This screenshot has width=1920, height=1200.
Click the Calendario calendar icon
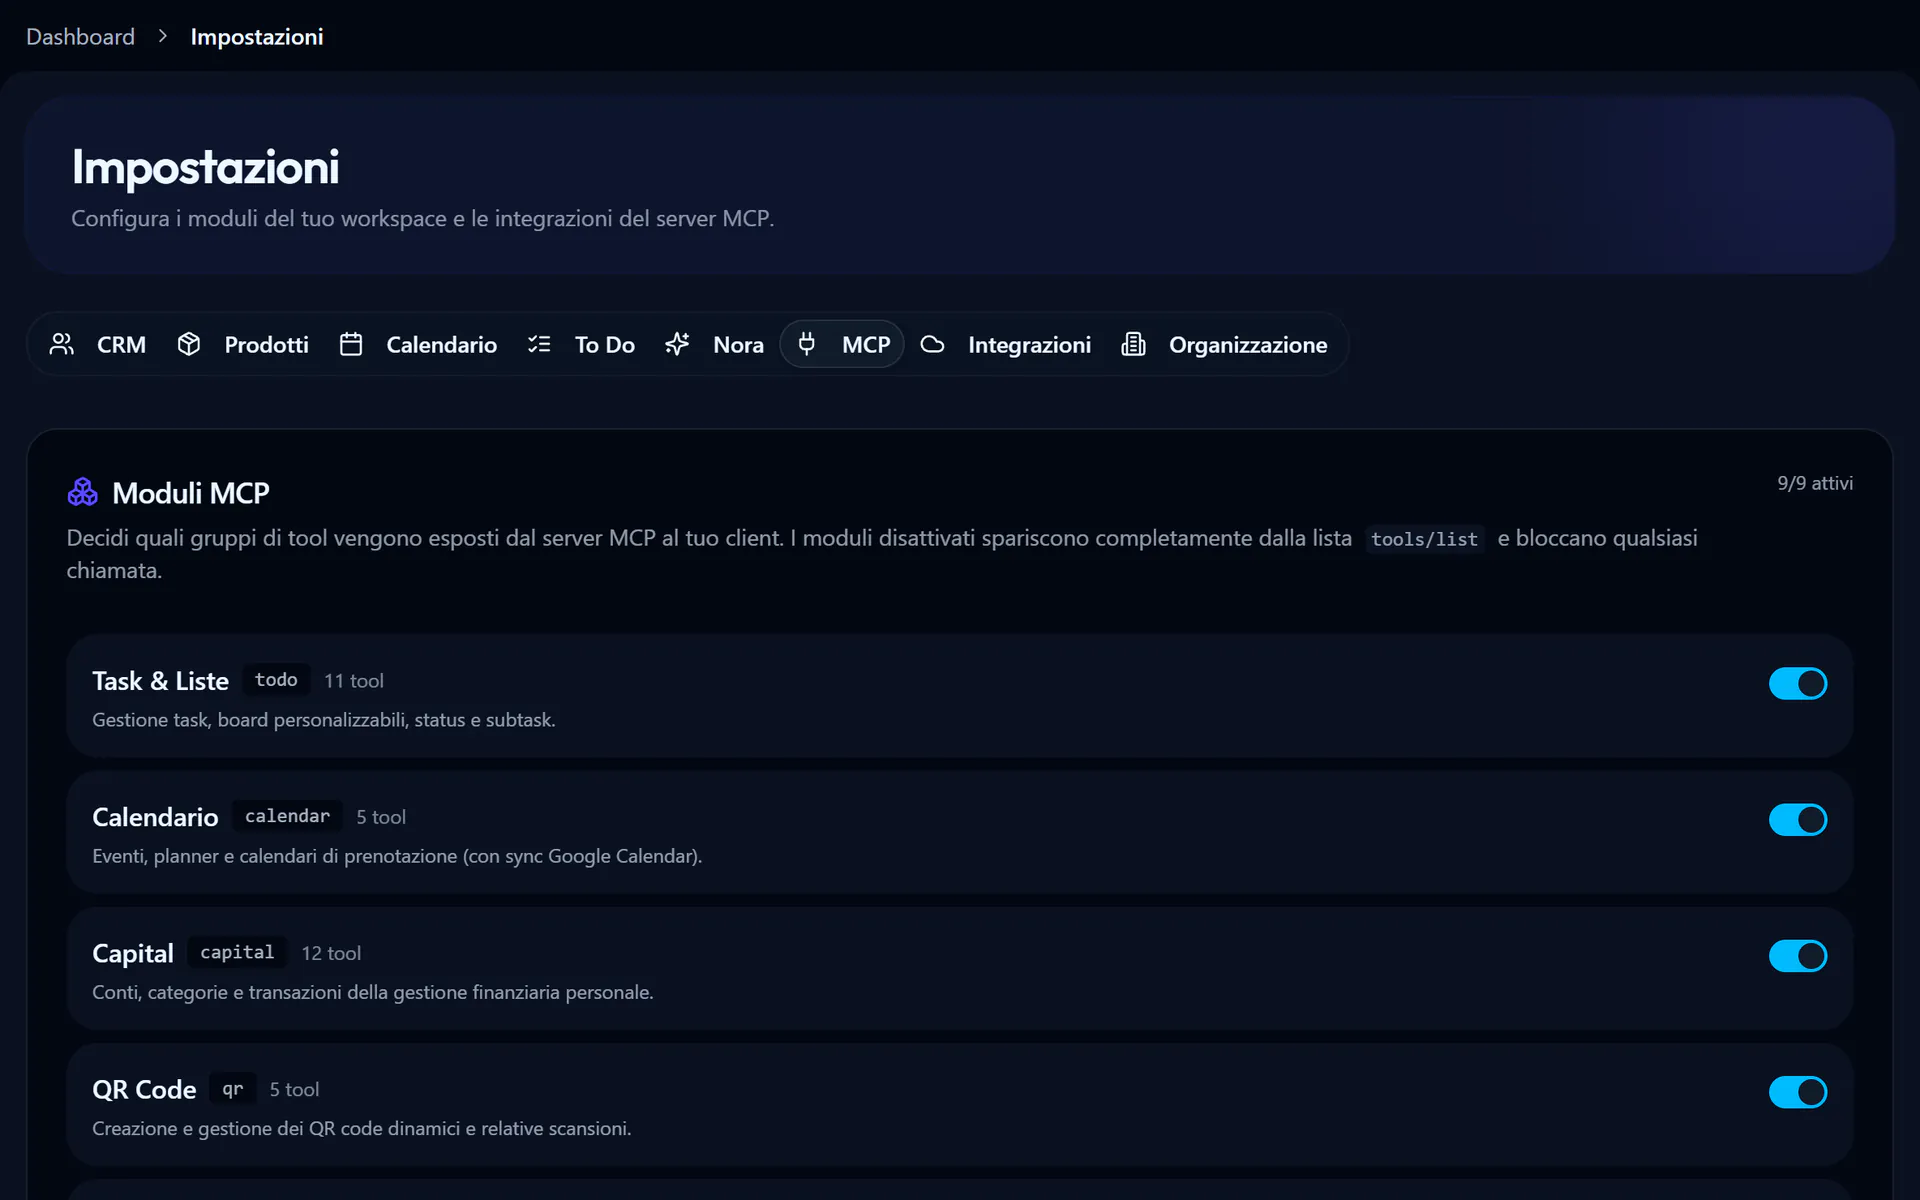pos(351,344)
